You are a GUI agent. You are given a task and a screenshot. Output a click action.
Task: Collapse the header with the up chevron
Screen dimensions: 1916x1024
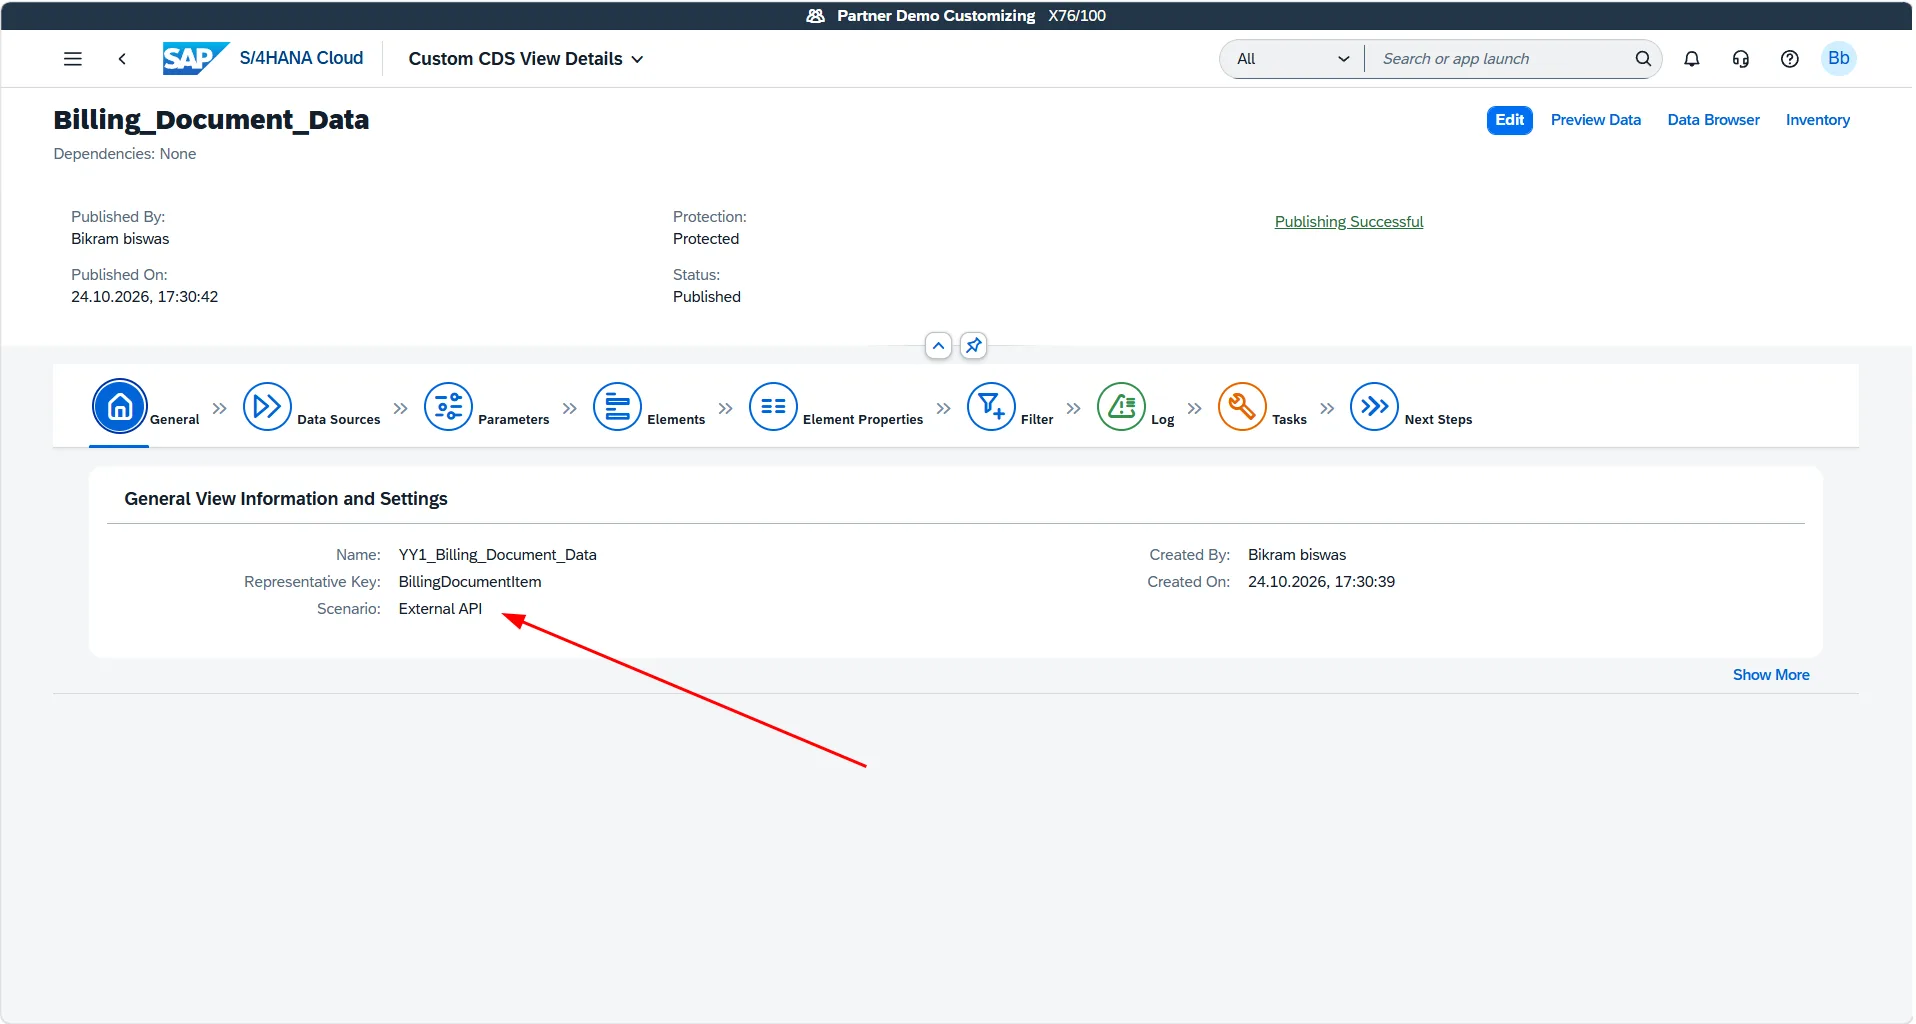tap(938, 346)
